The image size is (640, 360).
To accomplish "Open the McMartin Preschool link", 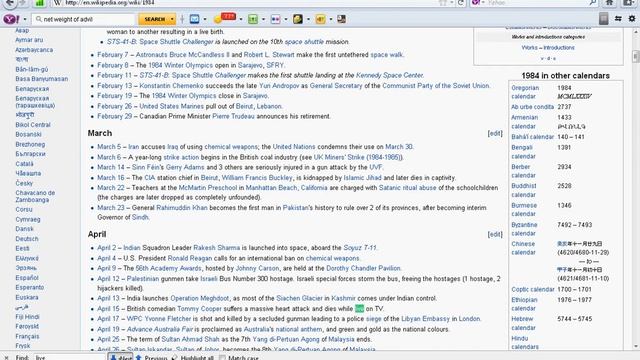I will click(x=208, y=188).
